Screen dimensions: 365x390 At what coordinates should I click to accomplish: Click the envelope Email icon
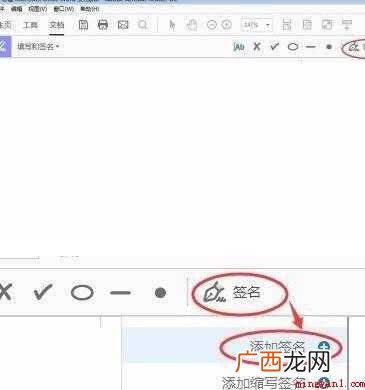(x=123, y=25)
